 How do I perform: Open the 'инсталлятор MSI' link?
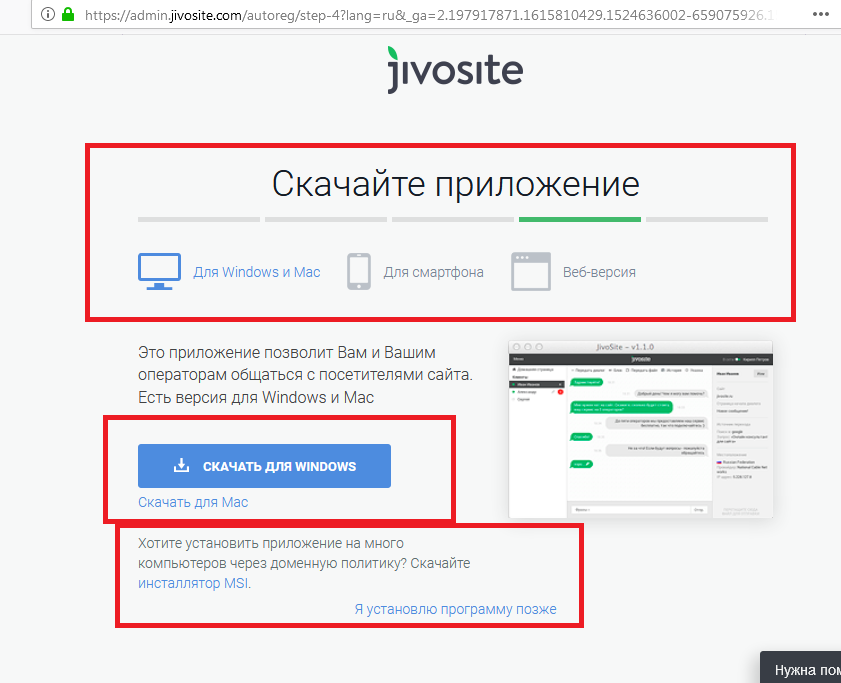194,583
